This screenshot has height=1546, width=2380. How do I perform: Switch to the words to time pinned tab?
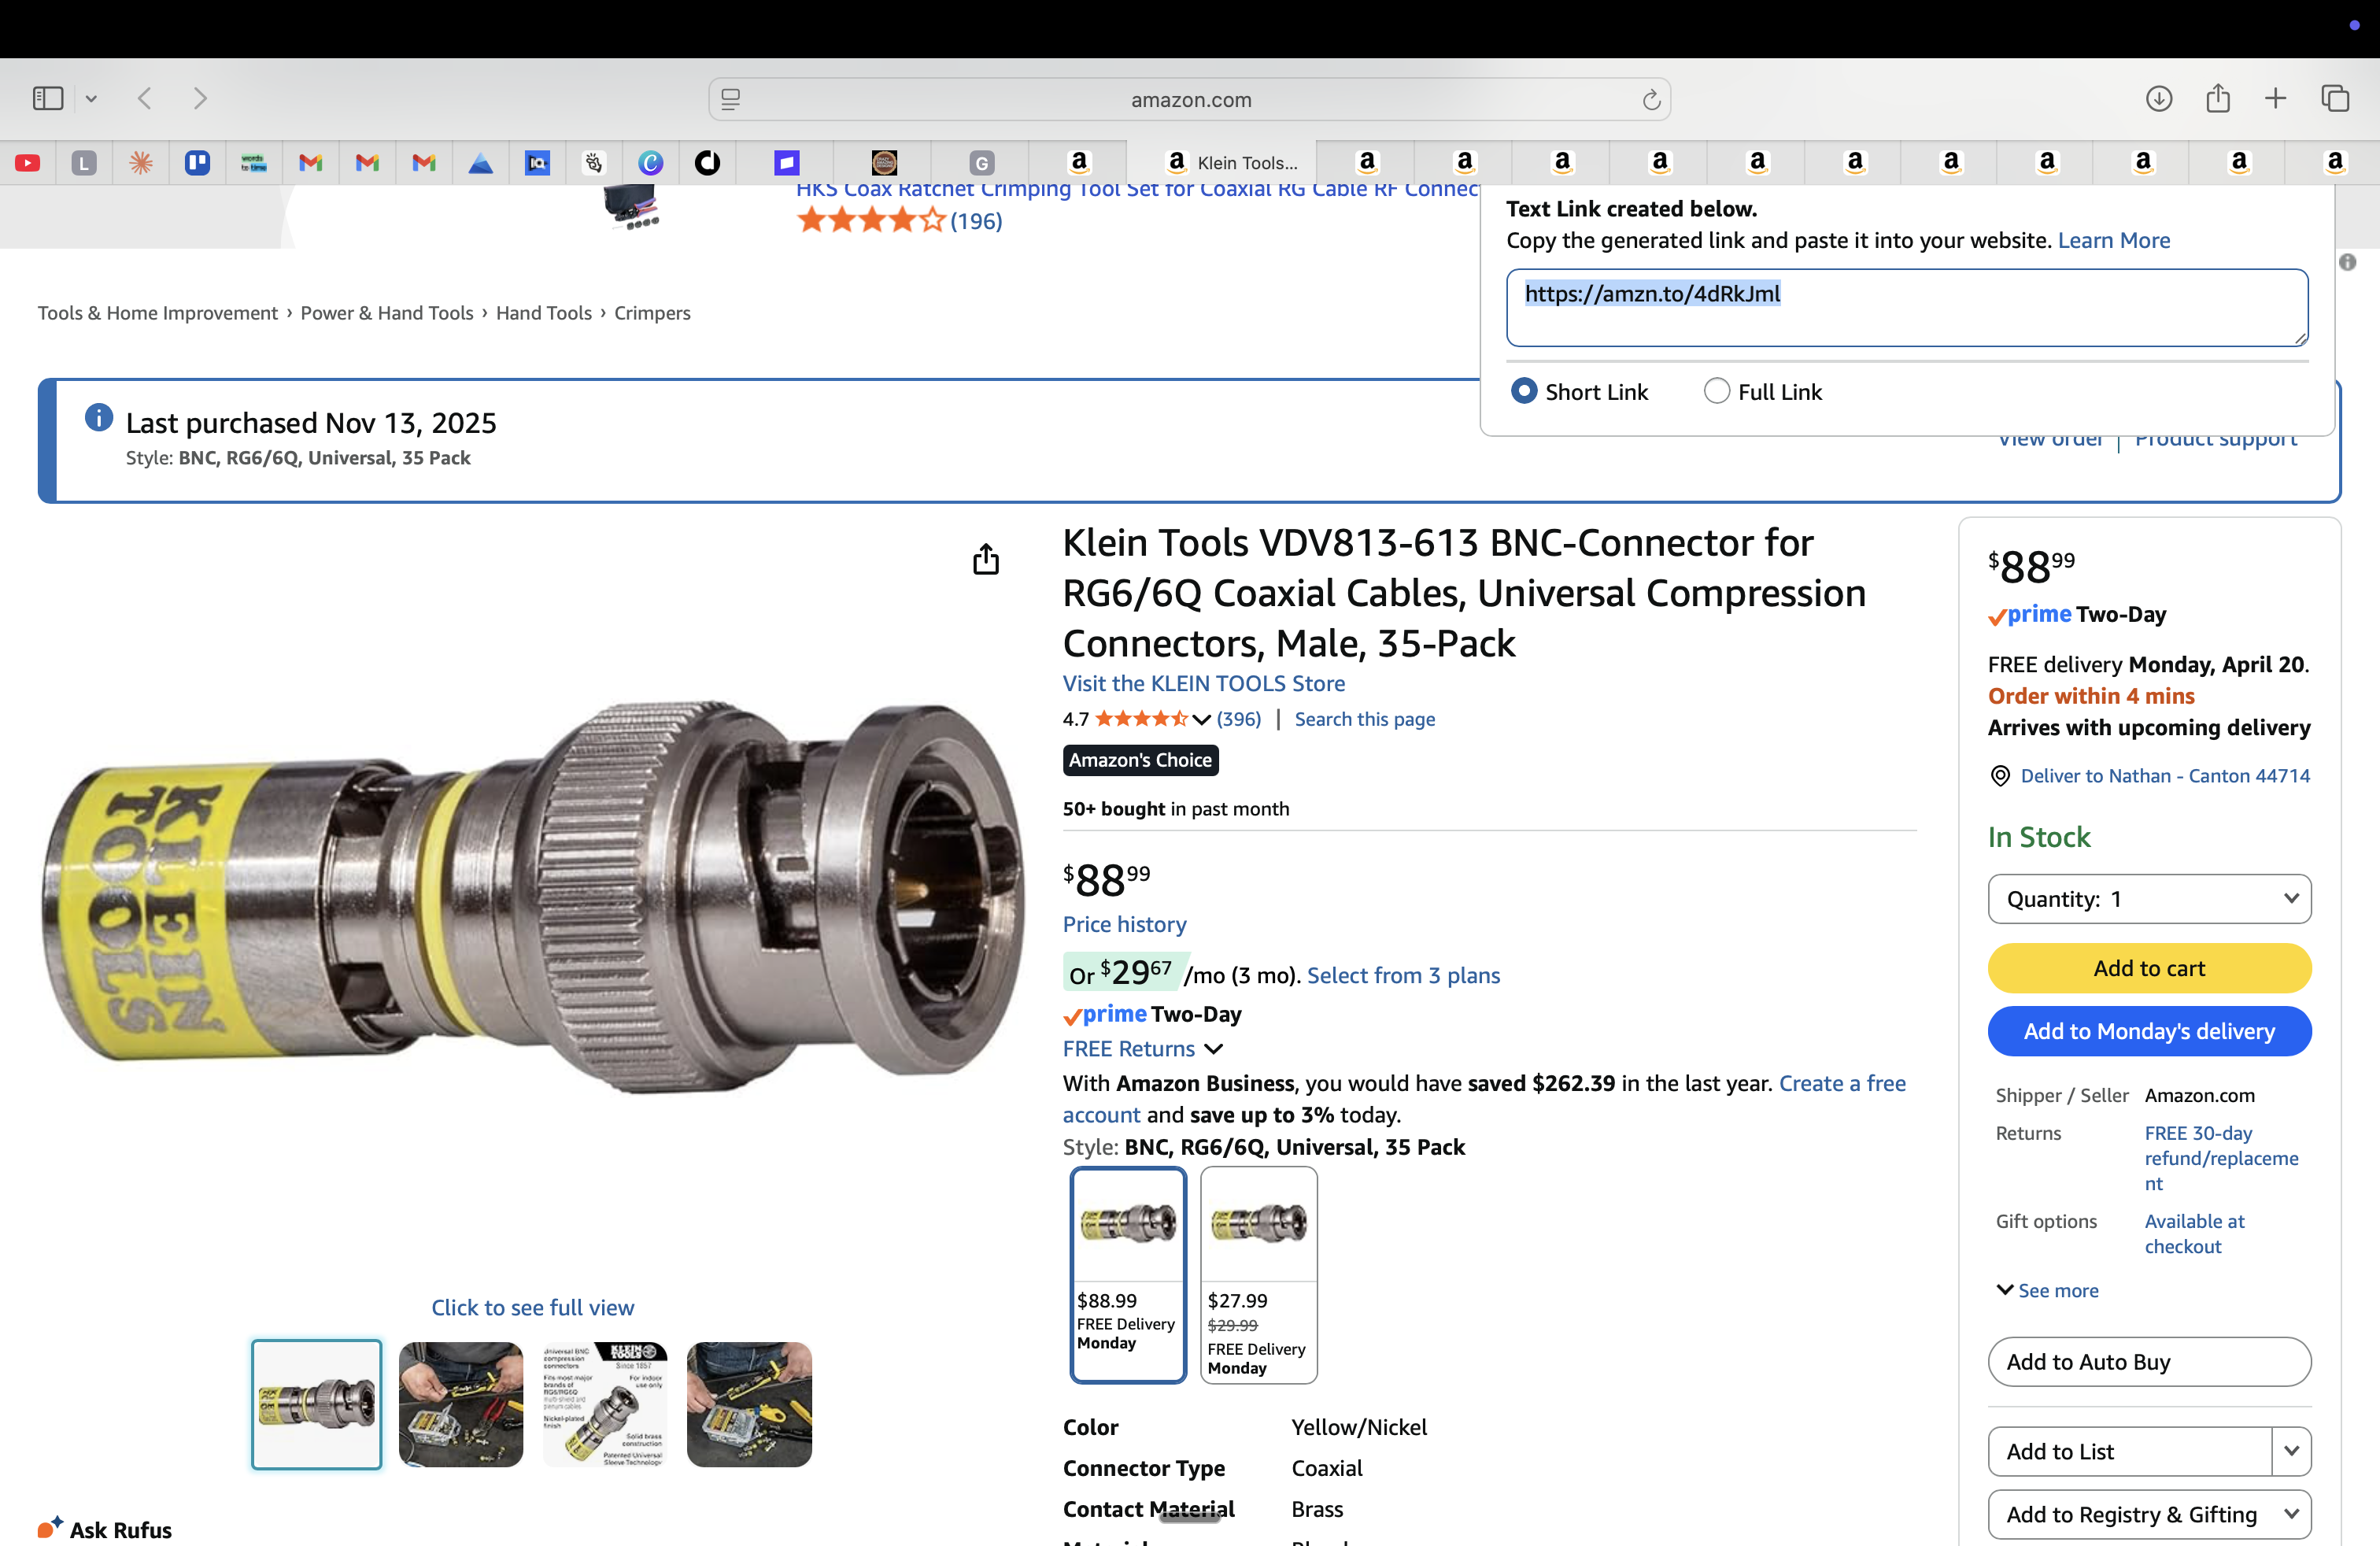click(x=253, y=162)
